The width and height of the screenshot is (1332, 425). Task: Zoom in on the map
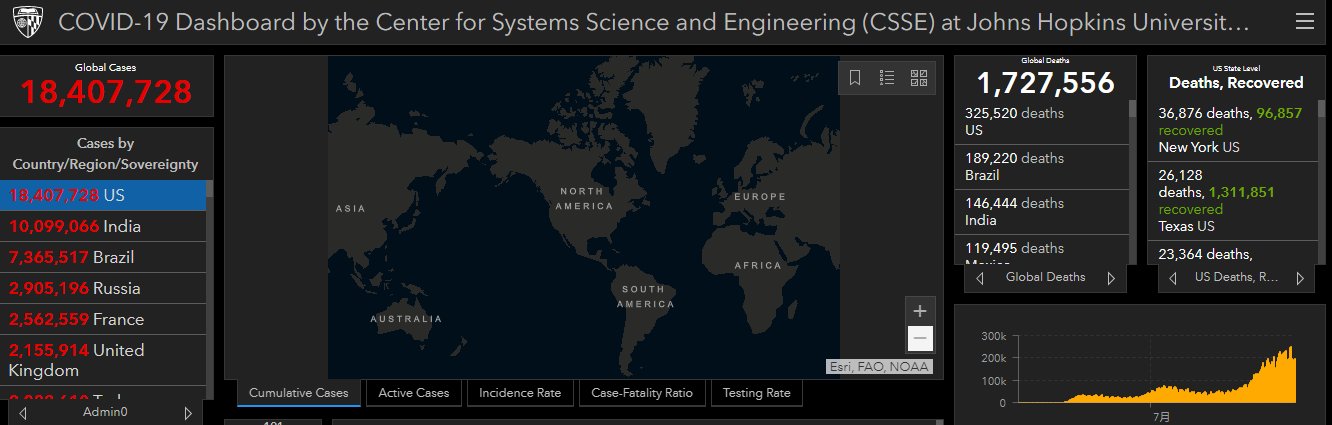(920, 311)
